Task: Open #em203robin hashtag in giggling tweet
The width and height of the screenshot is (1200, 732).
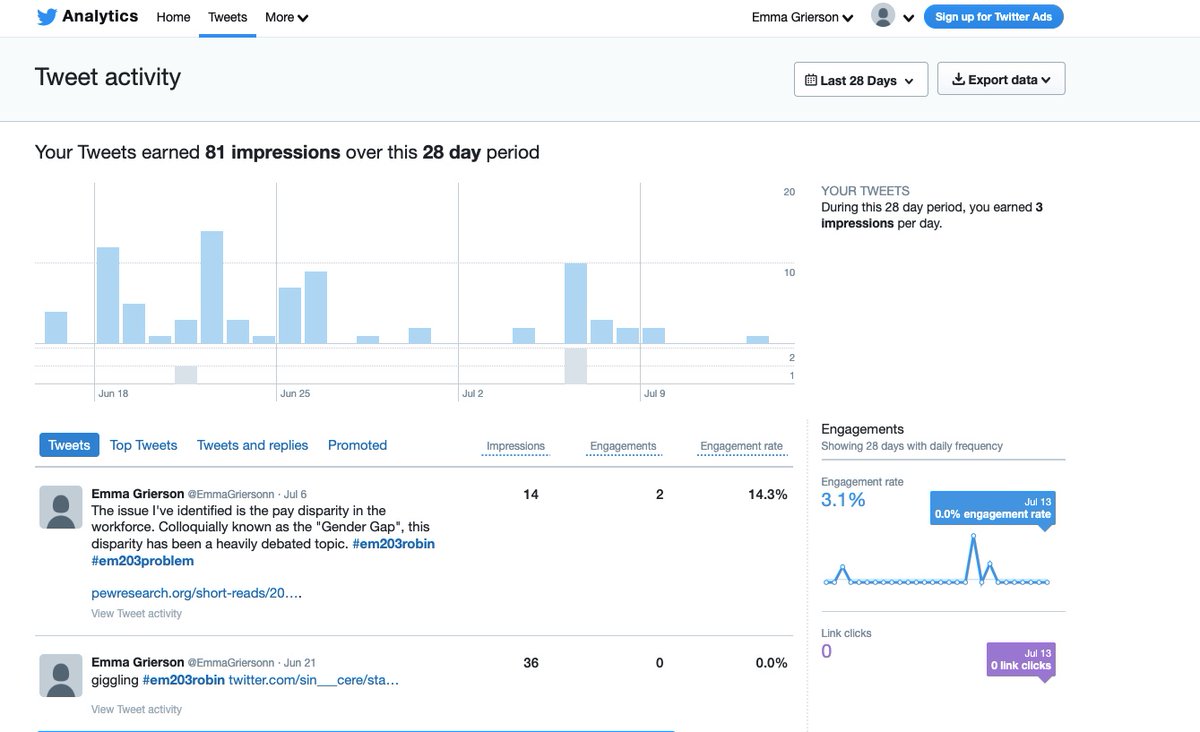Action: tap(183, 680)
